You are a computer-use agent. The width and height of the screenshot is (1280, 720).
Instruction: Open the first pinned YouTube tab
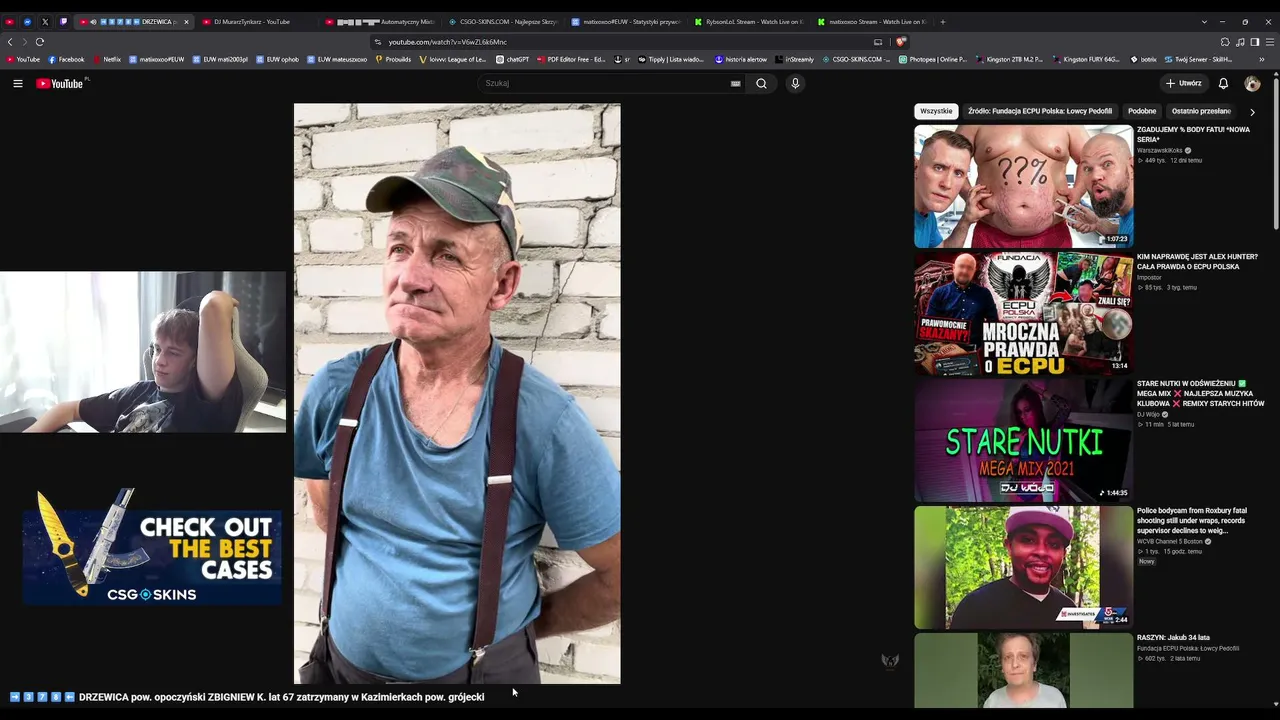pyautogui.click(x=10, y=22)
